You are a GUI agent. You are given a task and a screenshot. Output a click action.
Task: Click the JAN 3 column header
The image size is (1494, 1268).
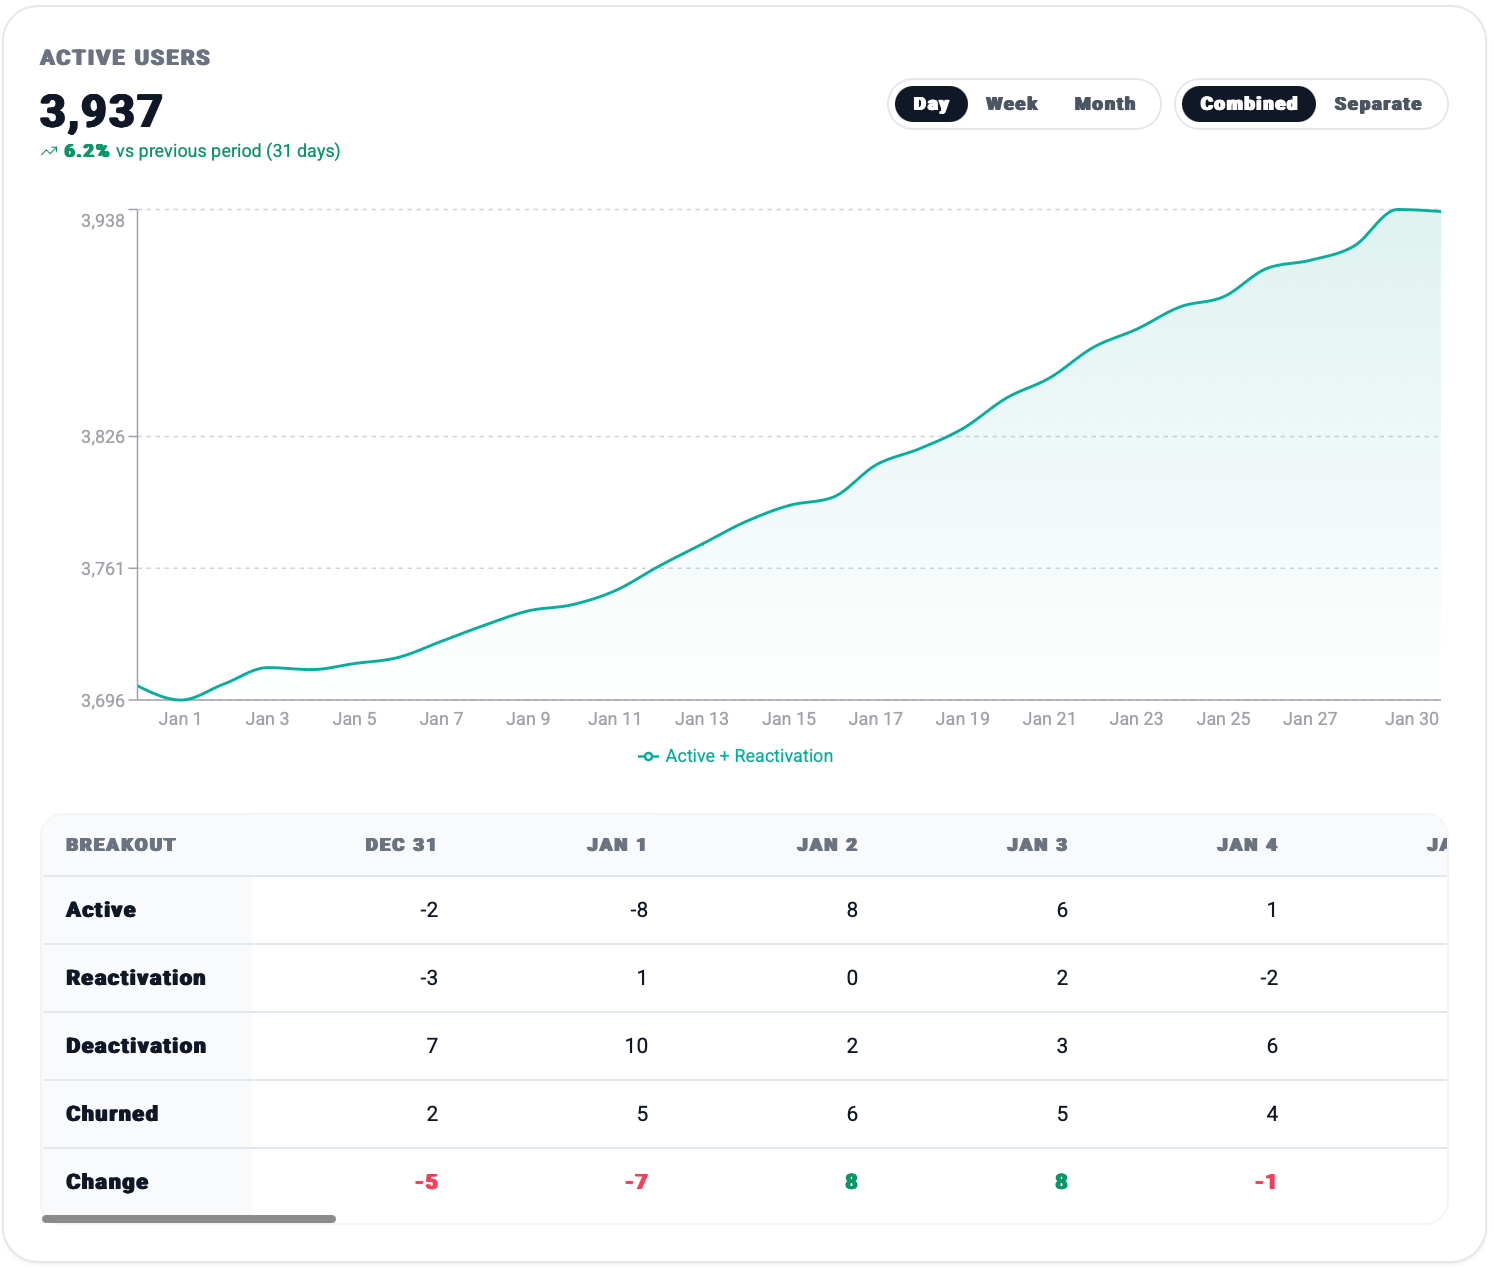(1036, 845)
